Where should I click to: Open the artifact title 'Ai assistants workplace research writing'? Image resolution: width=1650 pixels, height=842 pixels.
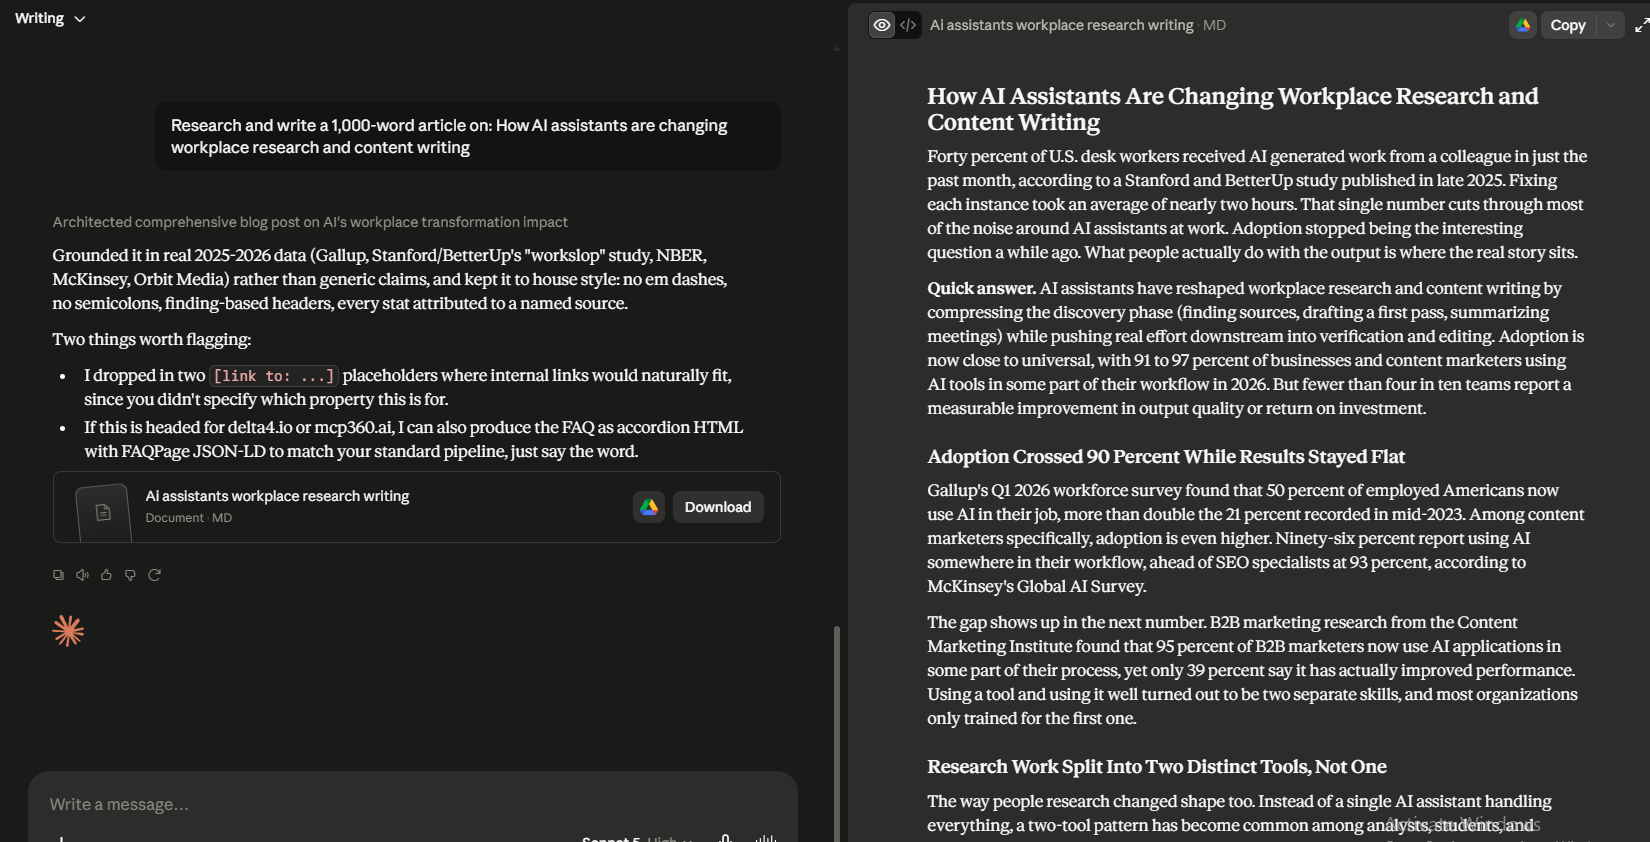(1061, 25)
